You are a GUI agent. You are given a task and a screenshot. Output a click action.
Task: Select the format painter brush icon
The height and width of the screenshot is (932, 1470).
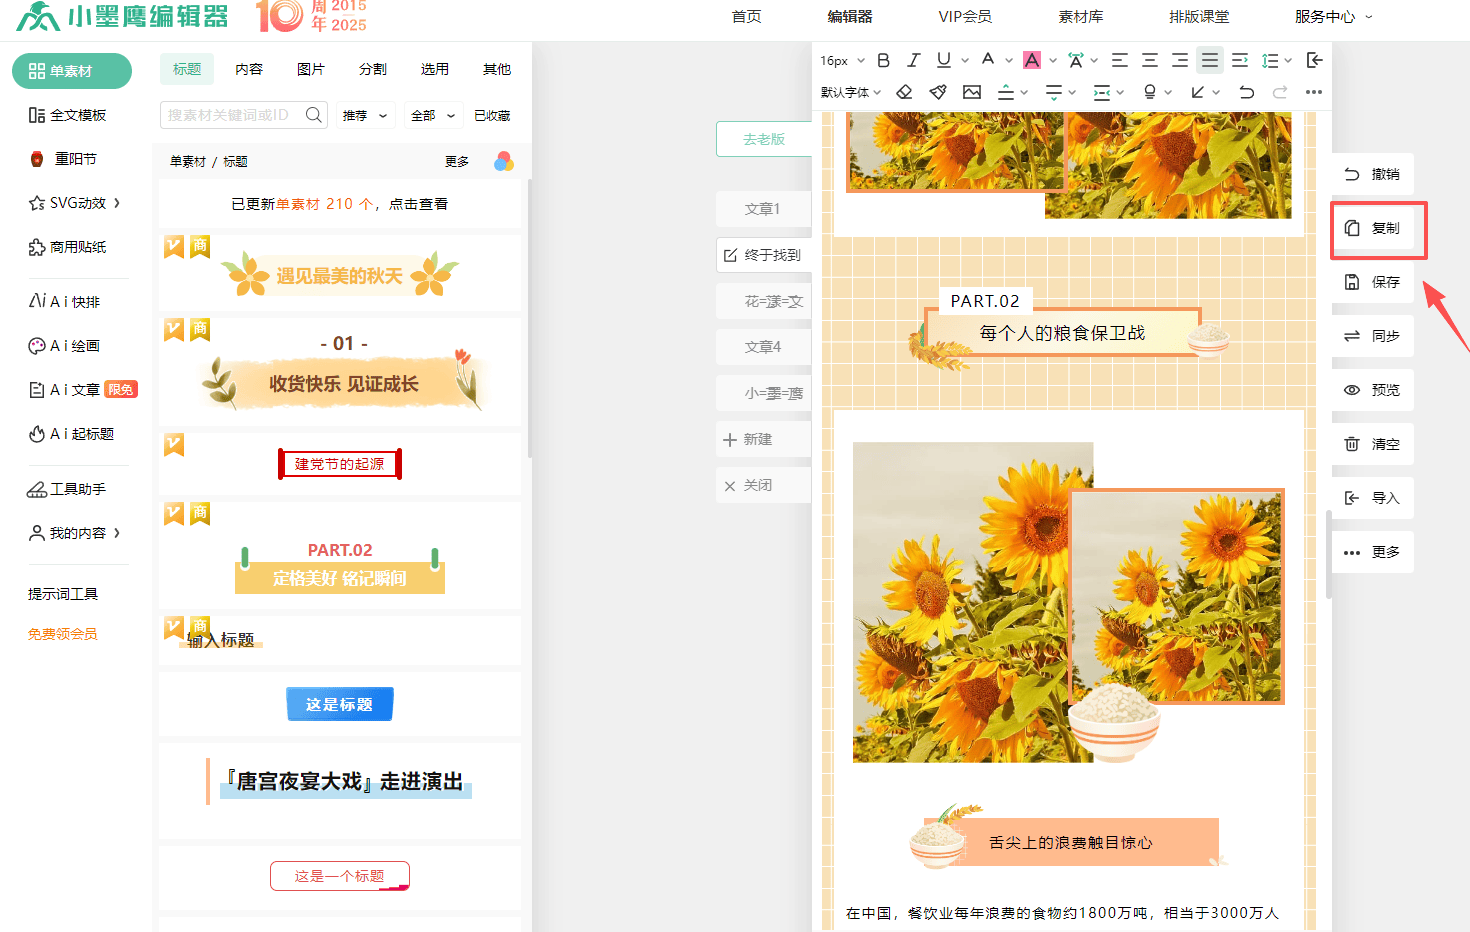pos(938,92)
